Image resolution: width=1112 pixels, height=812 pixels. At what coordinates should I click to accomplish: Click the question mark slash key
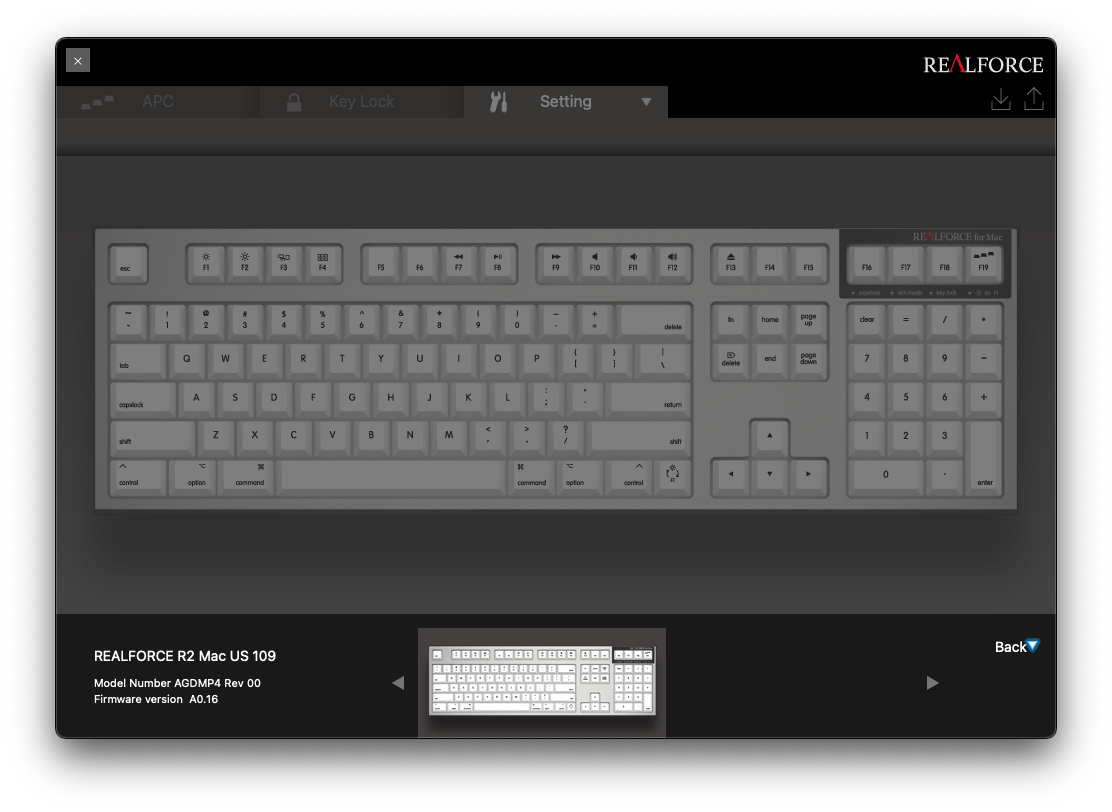click(565, 436)
